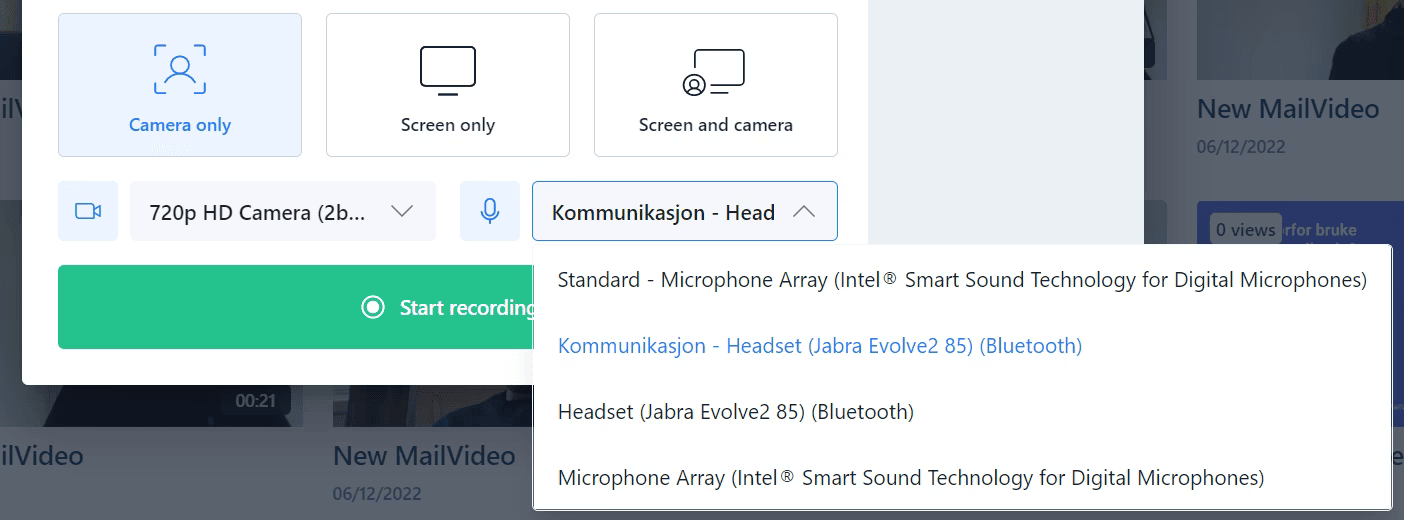Collapse the Kommunikasjon - Head microphone dropdown
This screenshot has width=1404, height=520.
pyautogui.click(x=685, y=211)
